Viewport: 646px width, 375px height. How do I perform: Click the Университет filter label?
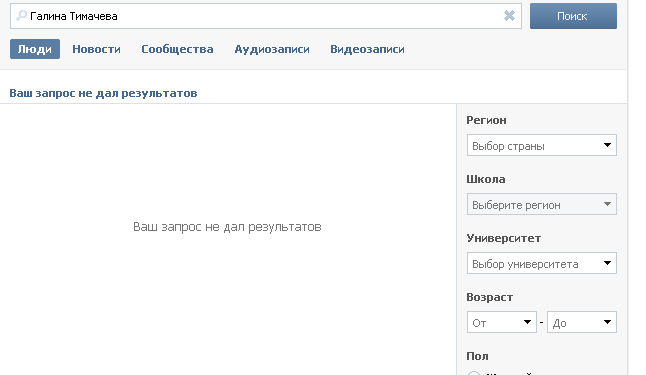[503, 238]
